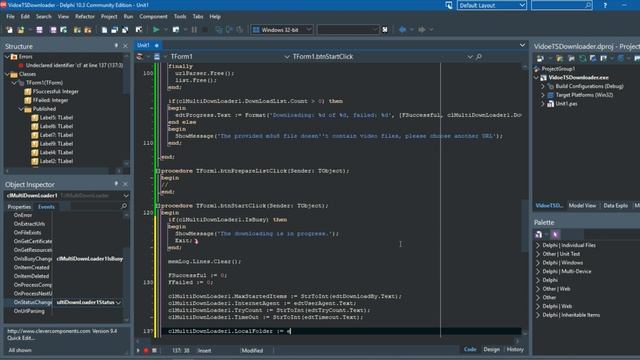Expand the Unit1.pas node
This screenshot has width=640, height=360.
(543, 104)
